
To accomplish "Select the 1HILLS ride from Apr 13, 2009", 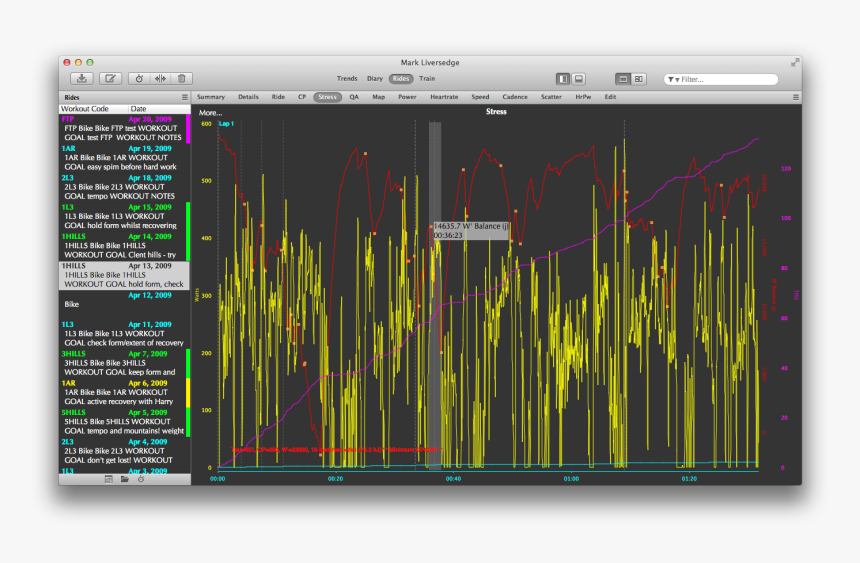I will (x=125, y=275).
